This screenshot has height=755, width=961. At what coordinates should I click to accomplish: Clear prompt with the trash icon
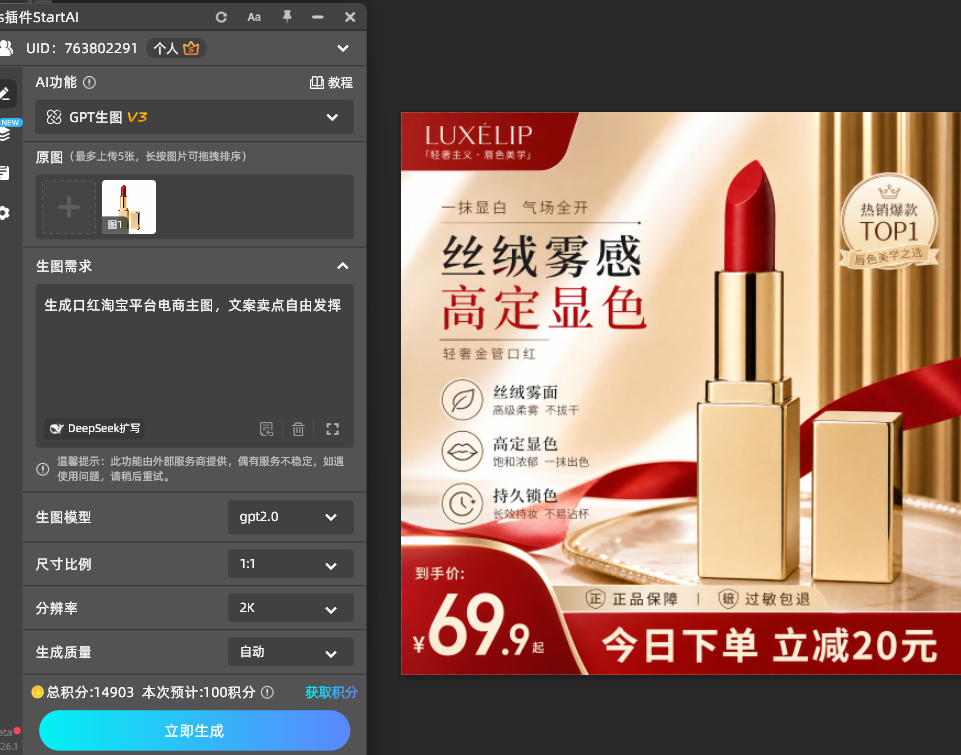click(298, 429)
